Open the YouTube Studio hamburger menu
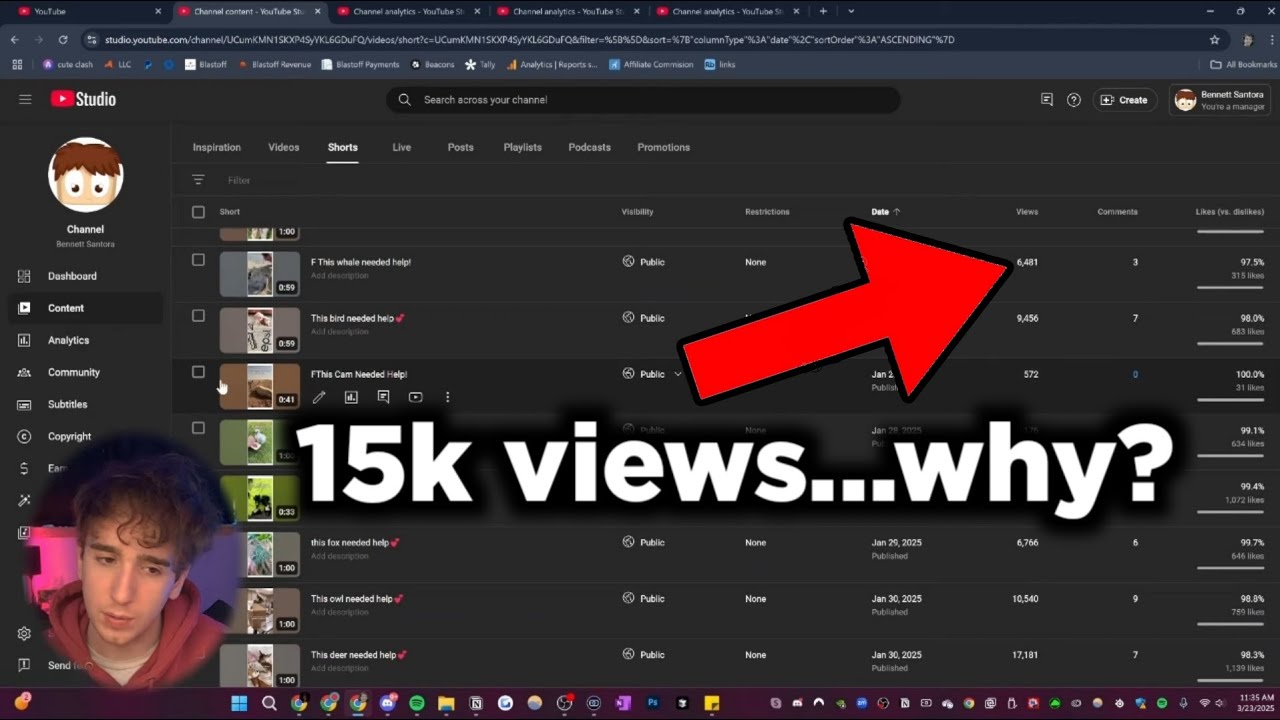The height and width of the screenshot is (720, 1280). click(25, 99)
